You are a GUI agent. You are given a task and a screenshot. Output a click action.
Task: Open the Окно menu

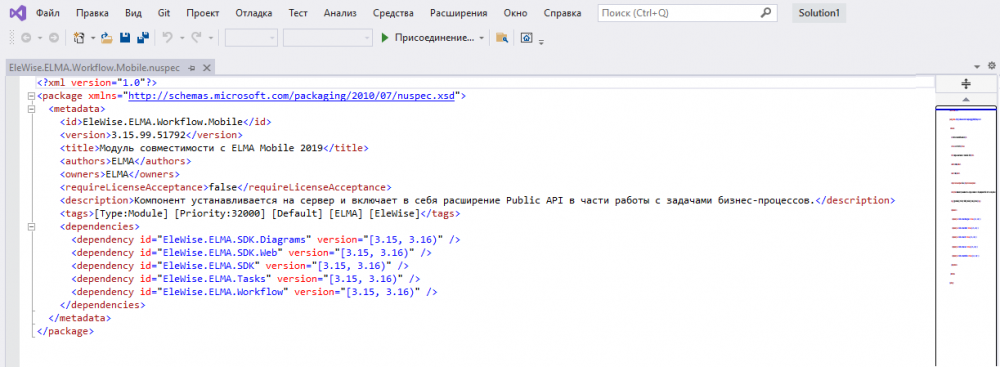pyautogui.click(x=515, y=13)
